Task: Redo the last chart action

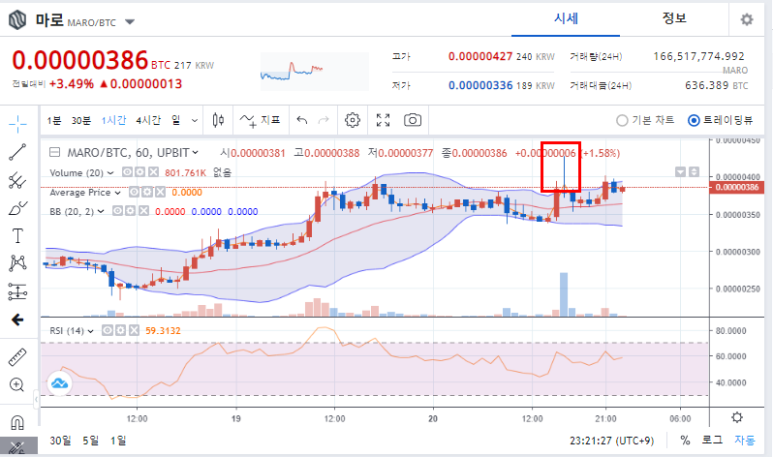Action: click(323, 120)
